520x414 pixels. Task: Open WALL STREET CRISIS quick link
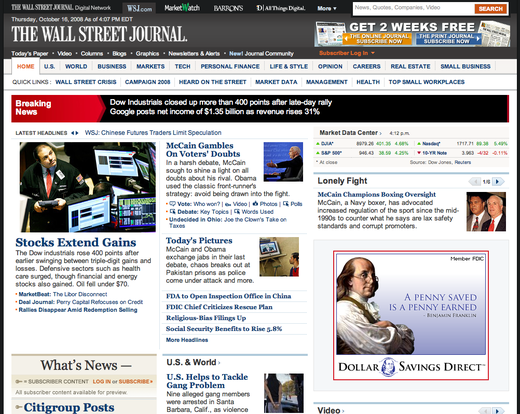[86, 82]
